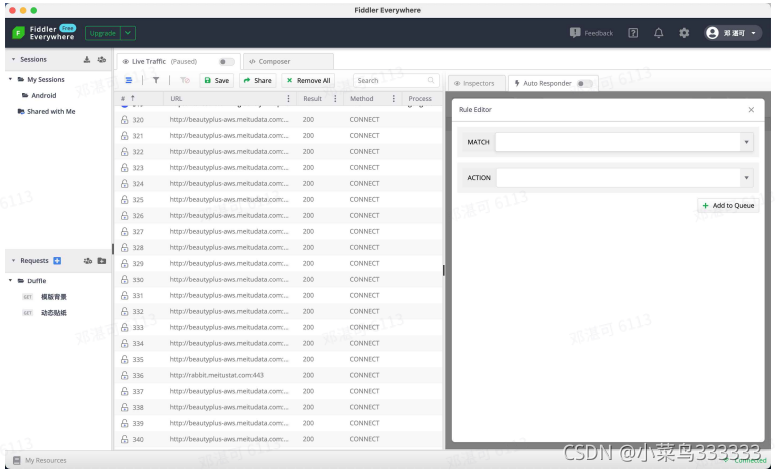Click the share requests icon in Requests header

pyautogui.click(x=88, y=261)
